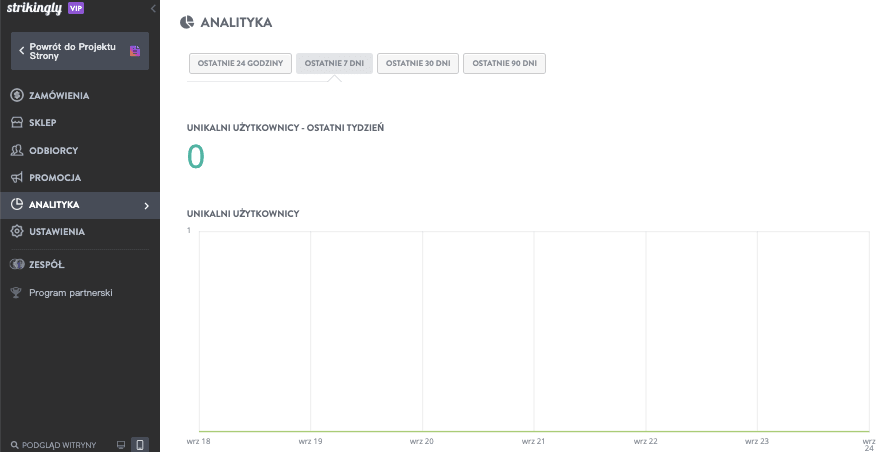The height and width of the screenshot is (452, 886).
Task: Click the wrz 19 axis label
Action: pos(310,441)
